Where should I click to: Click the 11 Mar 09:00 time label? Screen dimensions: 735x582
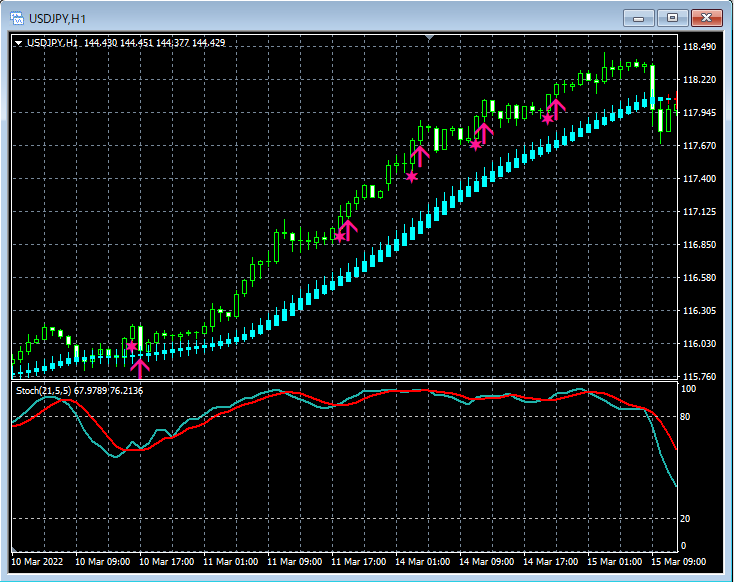(x=295, y=561)
